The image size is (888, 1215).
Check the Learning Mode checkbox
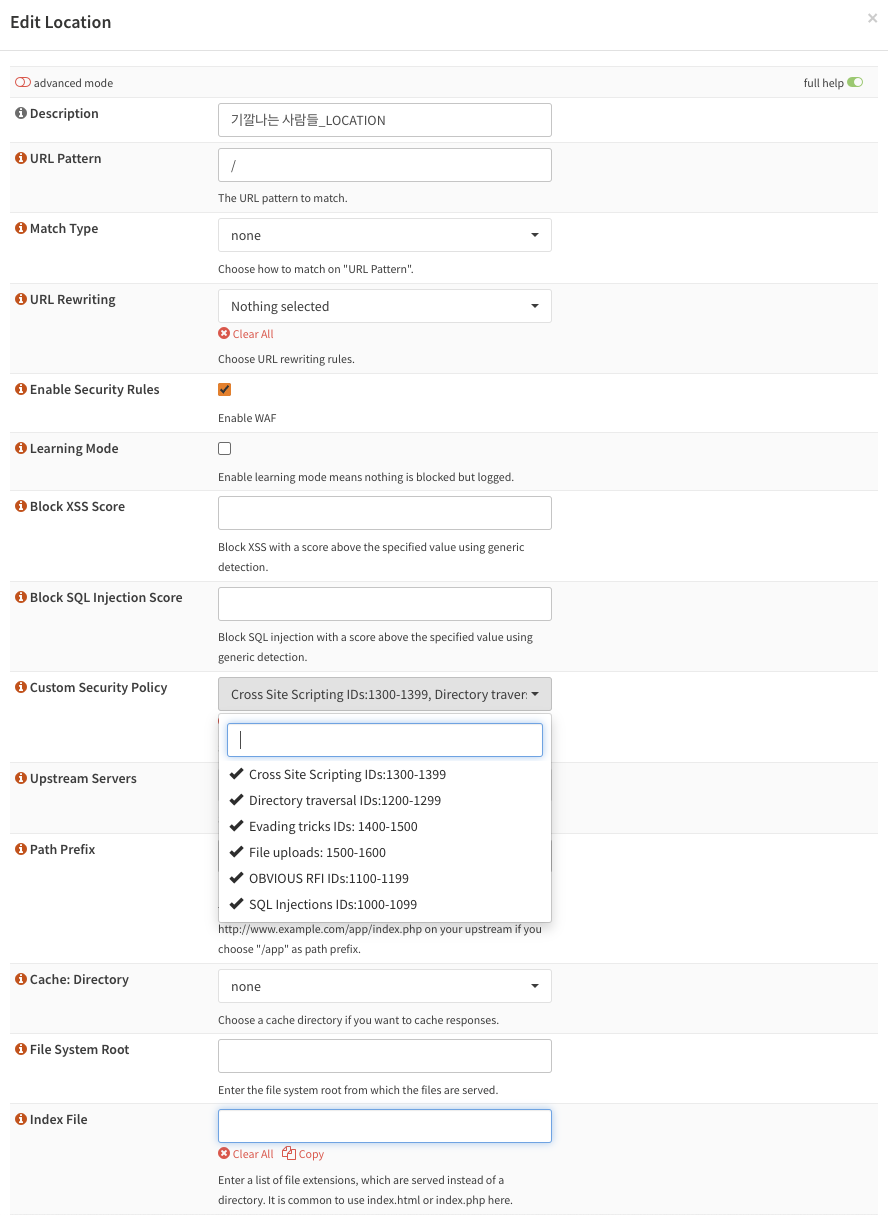224,449
